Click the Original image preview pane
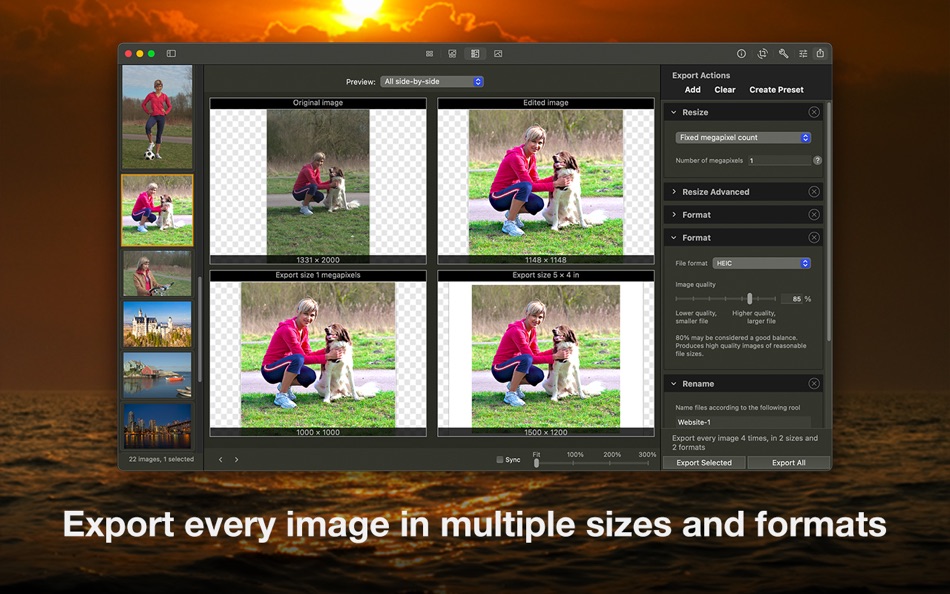This screenshot has width=950, height=594. [318, 182]
